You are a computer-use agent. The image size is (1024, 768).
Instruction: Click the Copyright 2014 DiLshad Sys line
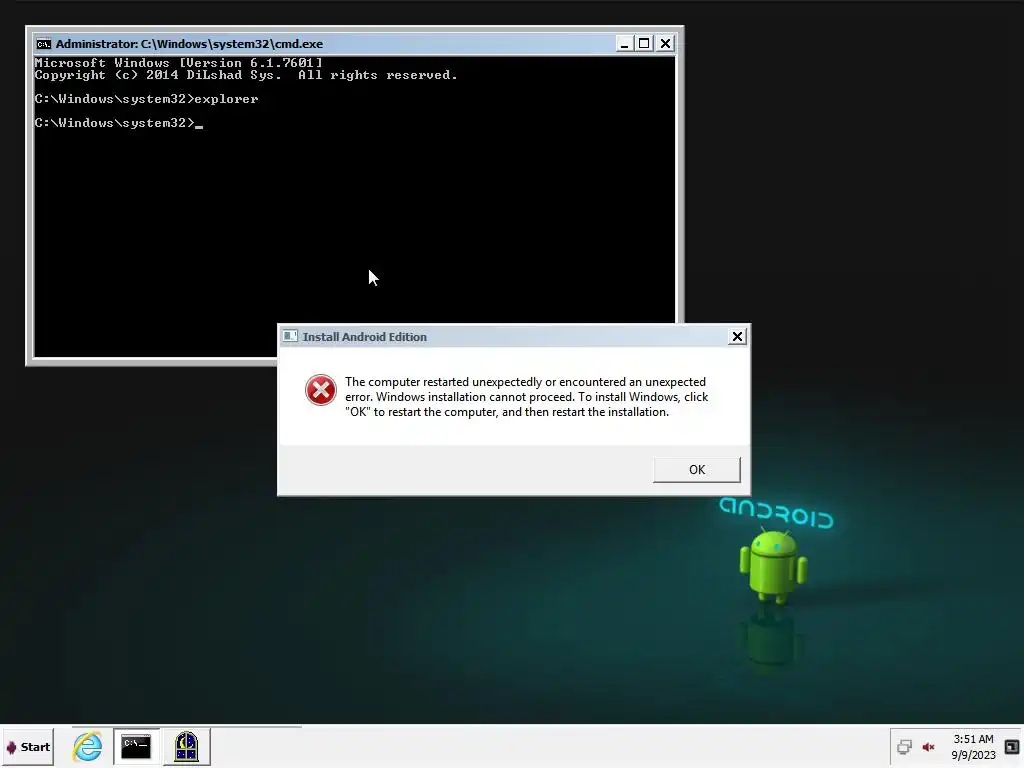246,75
